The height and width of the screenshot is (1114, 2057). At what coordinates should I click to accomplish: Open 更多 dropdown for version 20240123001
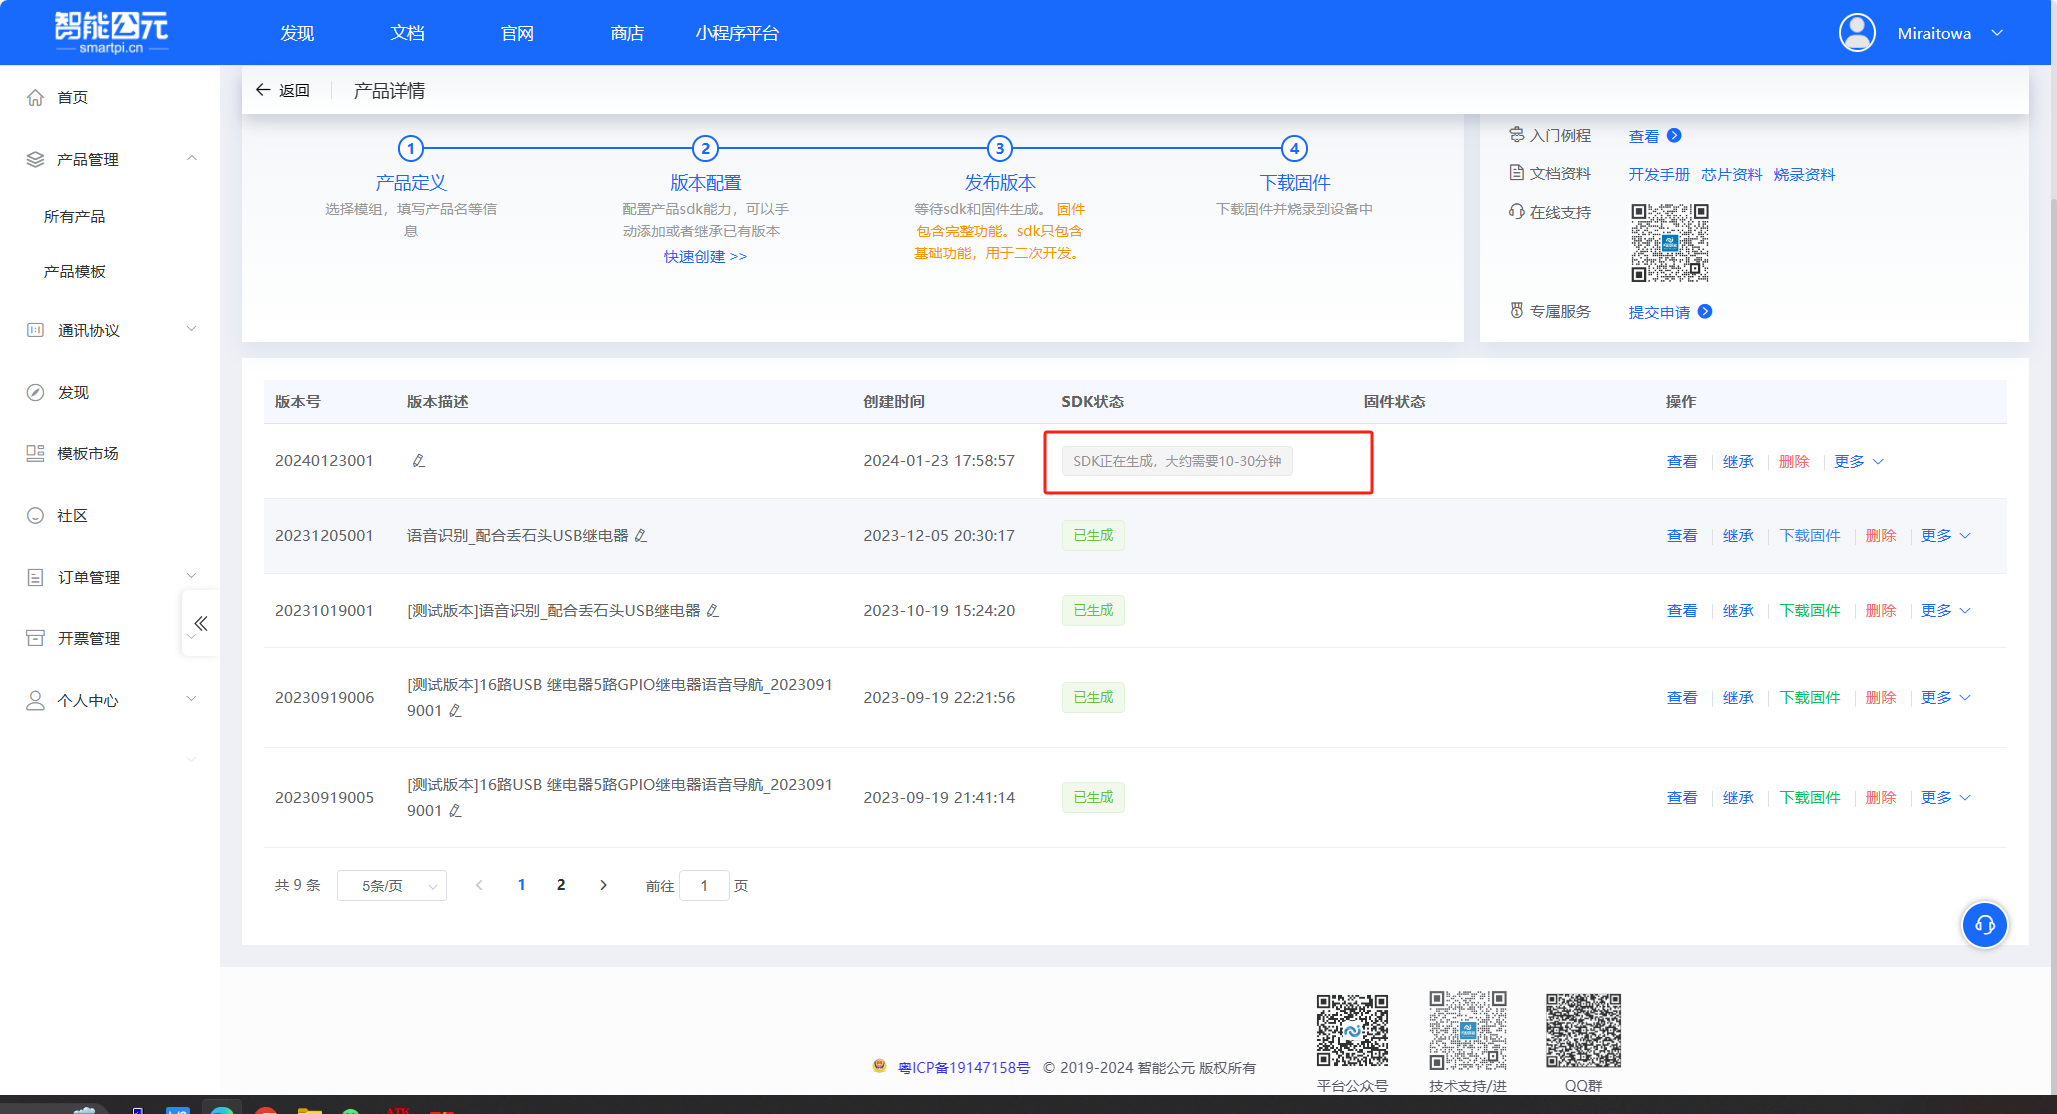pos(1859,461)
